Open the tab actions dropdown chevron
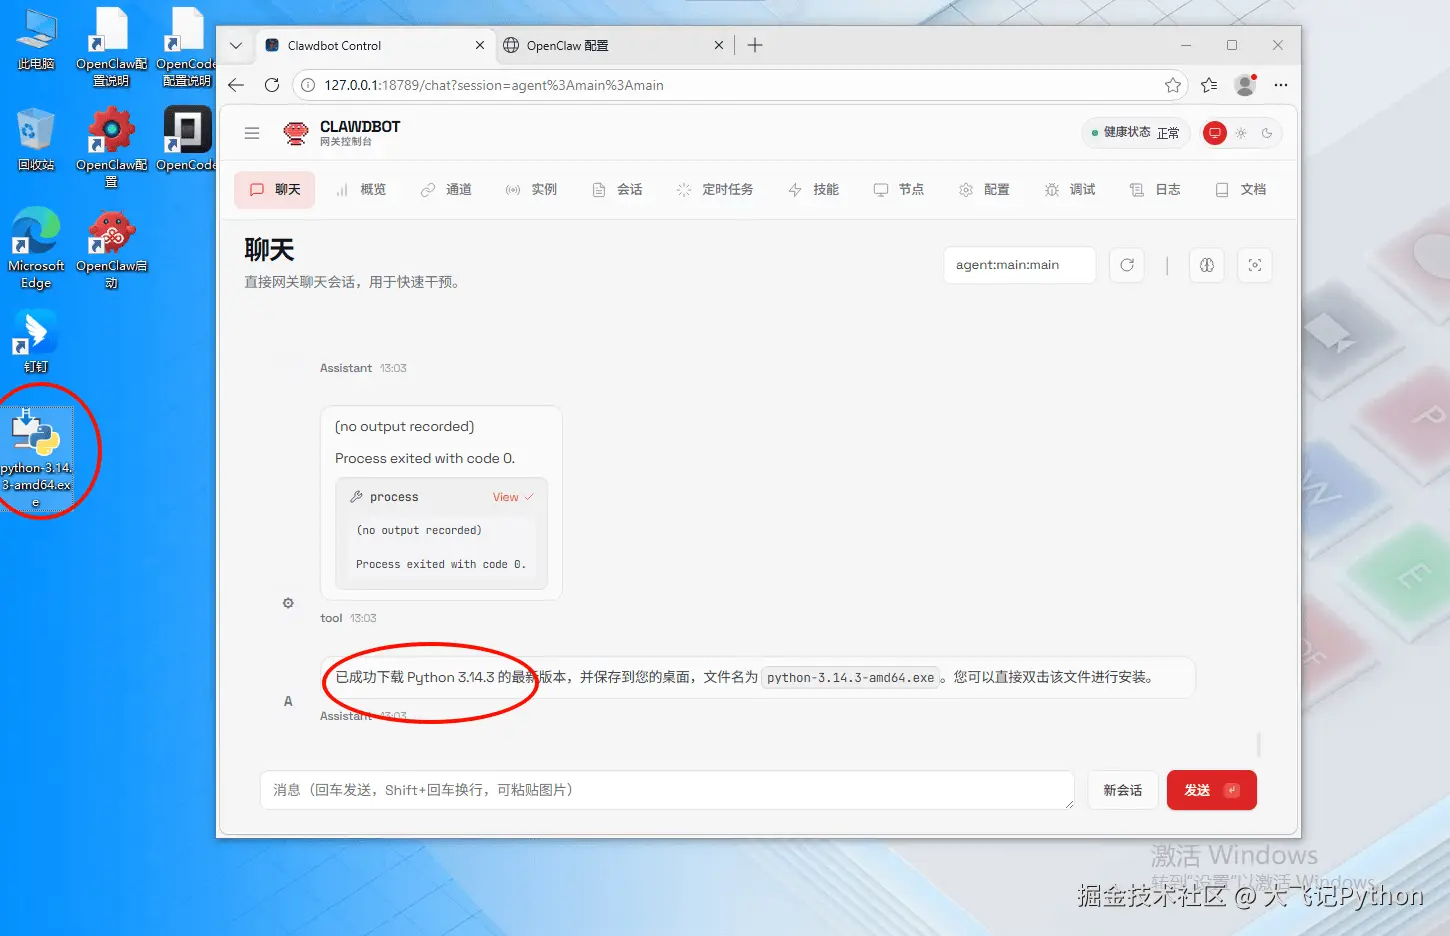Viewport: 1450px width, 936px height. [236, 45]
